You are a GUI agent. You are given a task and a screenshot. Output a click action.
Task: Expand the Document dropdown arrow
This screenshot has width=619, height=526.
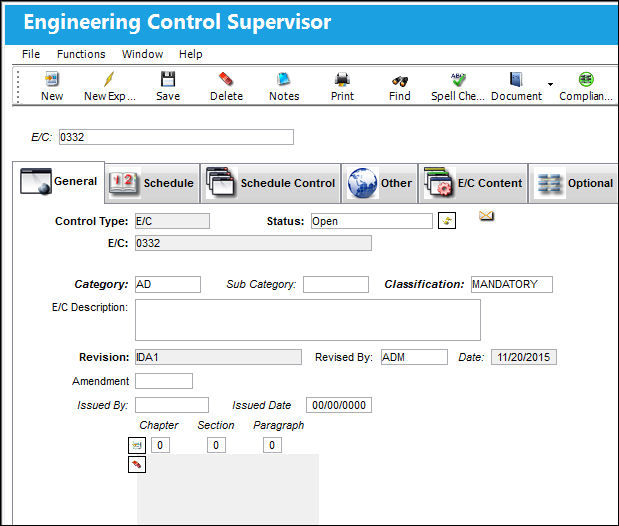tap(550, 84)
